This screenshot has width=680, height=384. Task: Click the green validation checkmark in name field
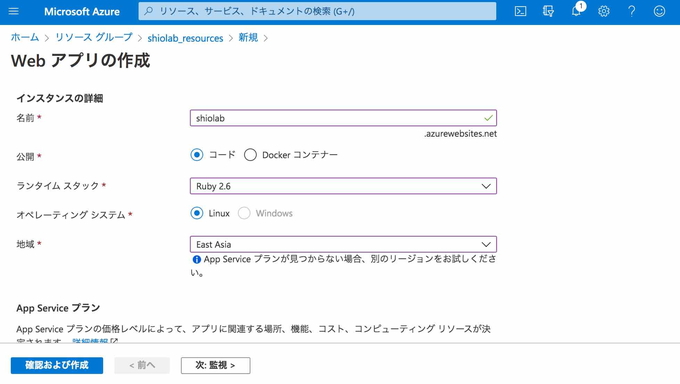point(488,118)
